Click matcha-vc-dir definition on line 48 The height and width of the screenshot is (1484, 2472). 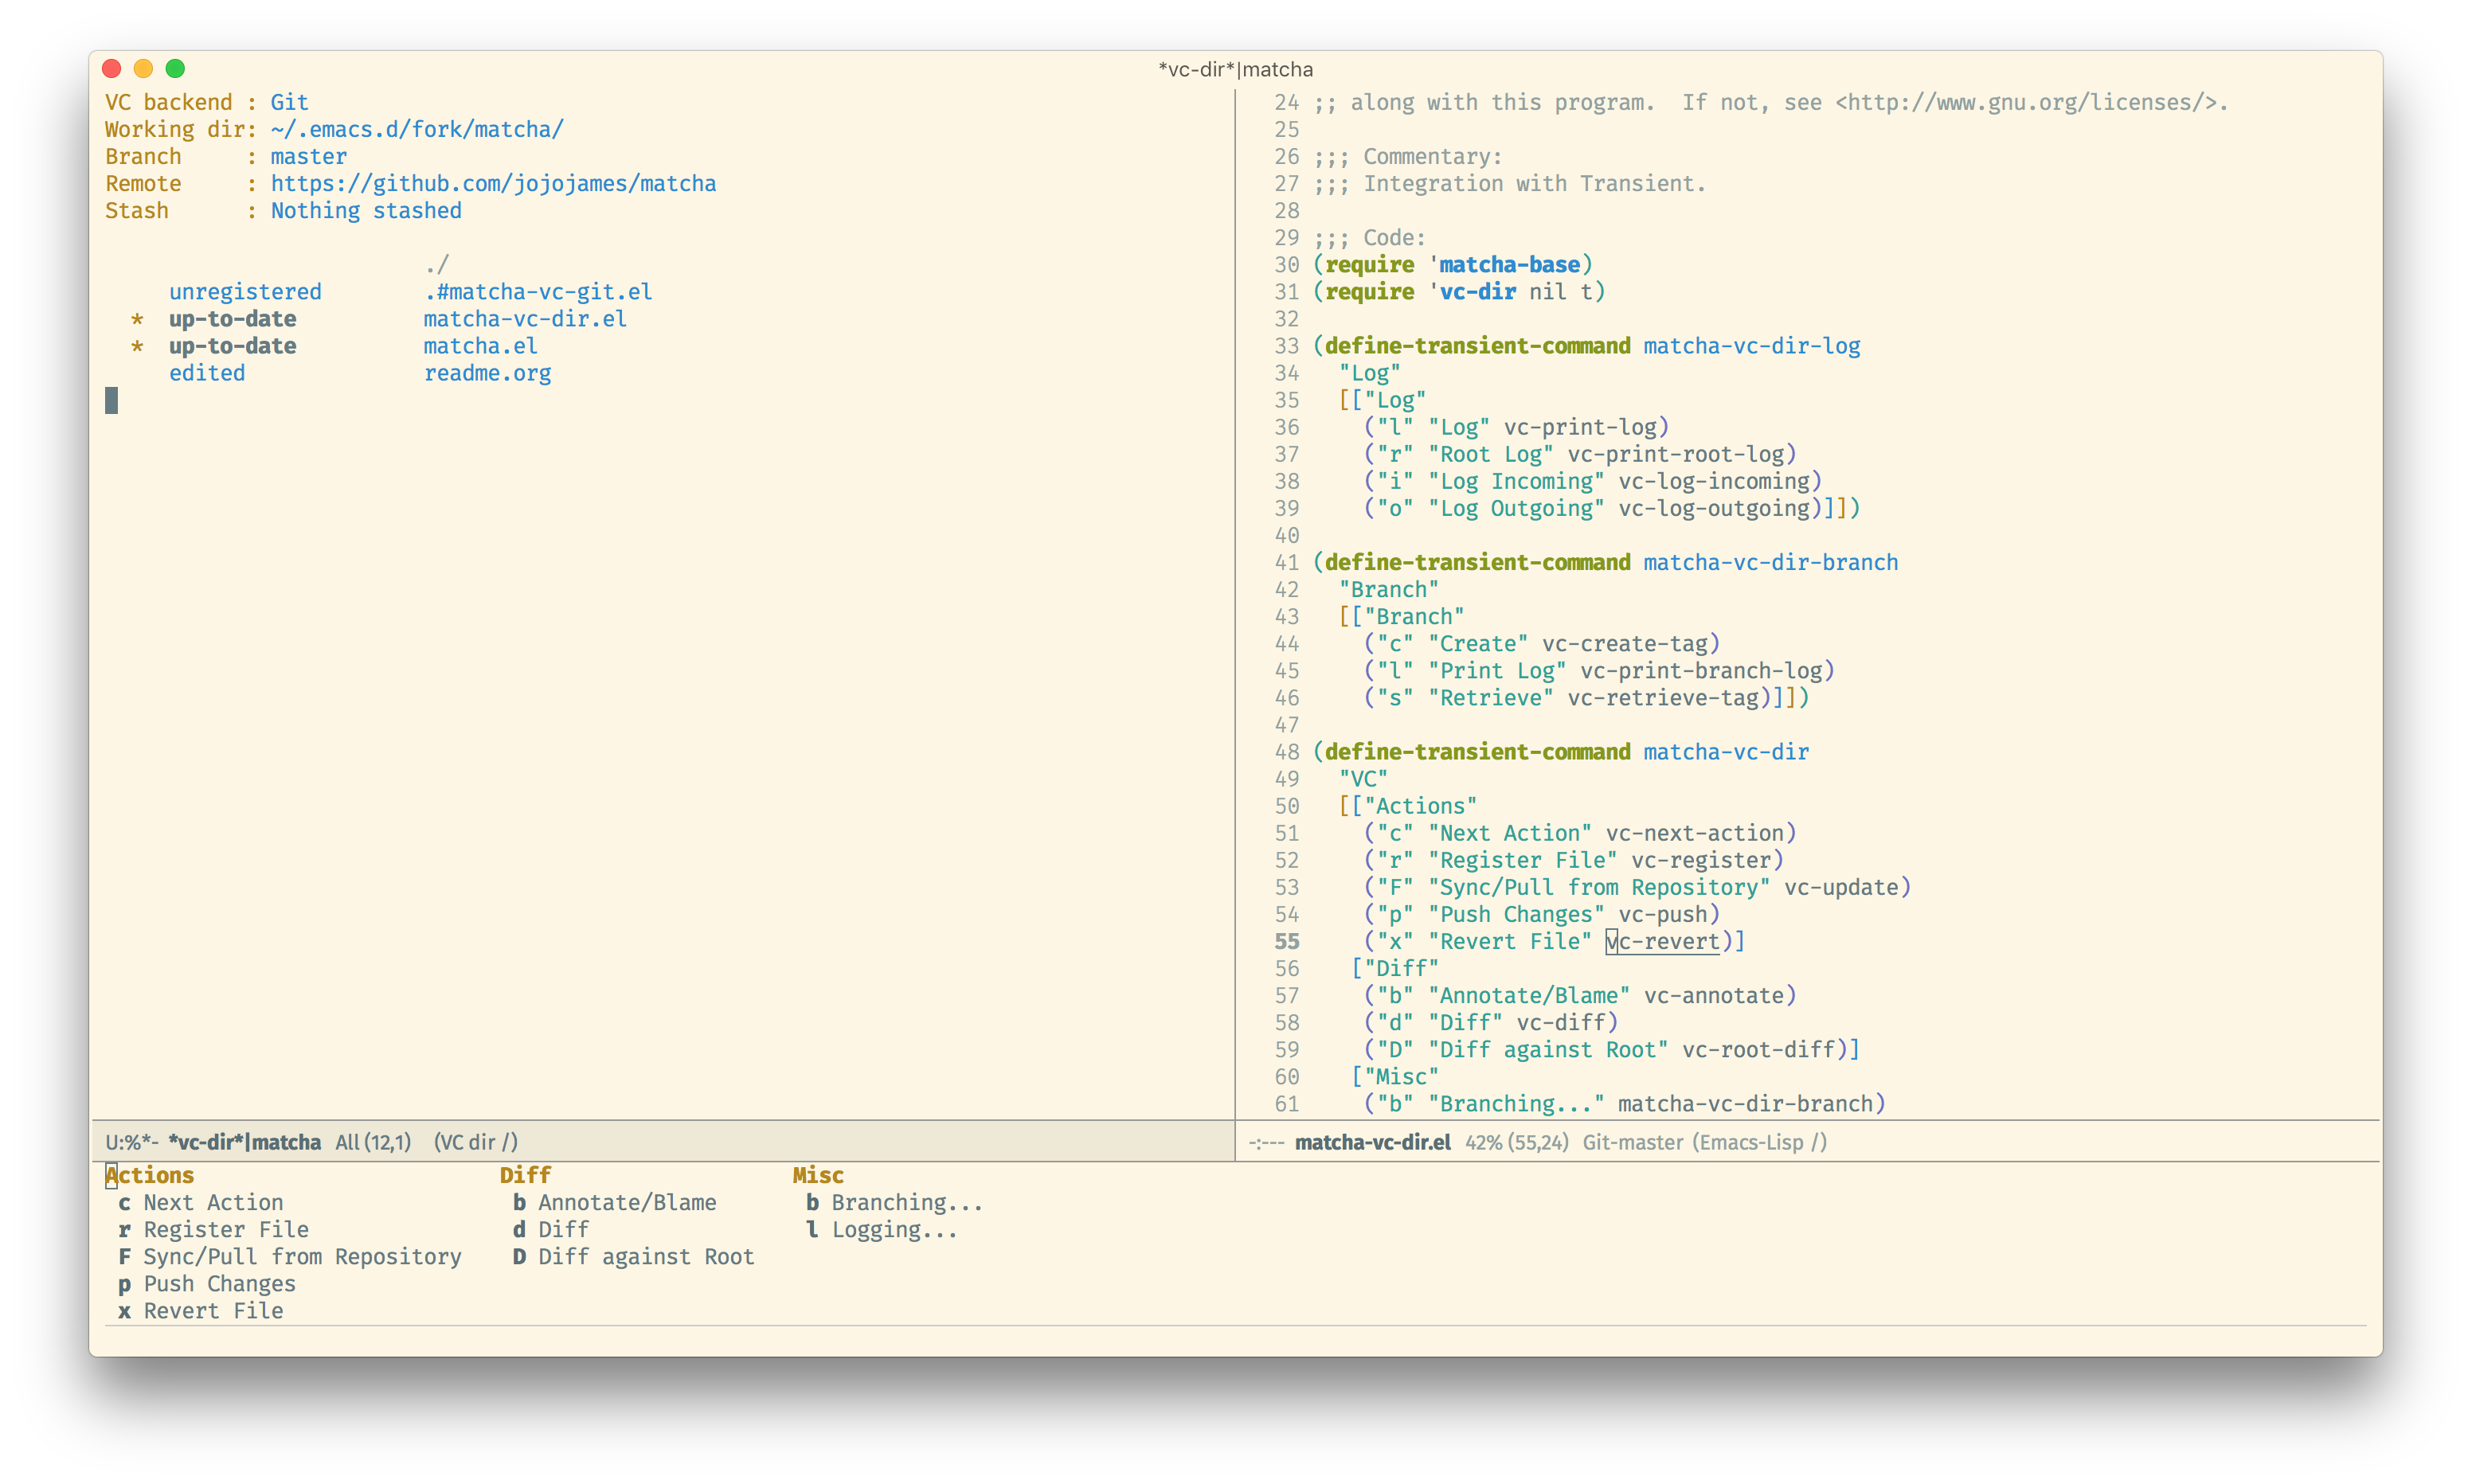[x=1726, y=752]
